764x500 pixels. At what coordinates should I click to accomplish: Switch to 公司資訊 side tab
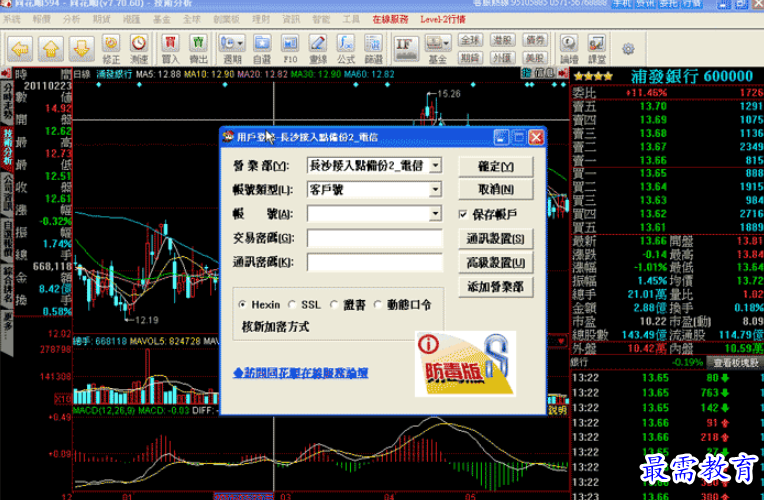coord(7,193)
